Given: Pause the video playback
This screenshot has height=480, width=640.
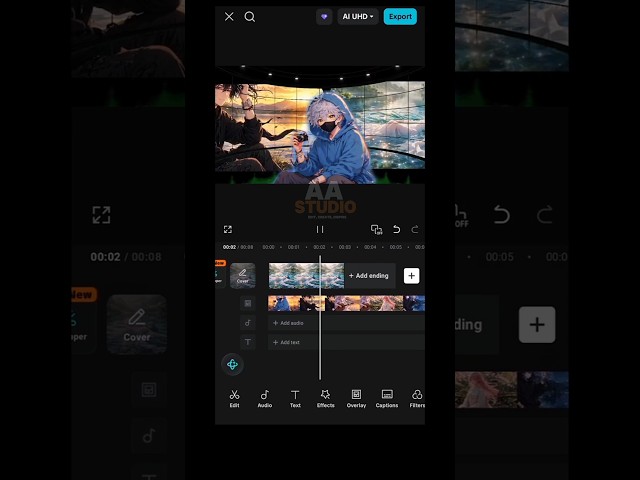Looking at the screenshot, I should tap(320, 229).
